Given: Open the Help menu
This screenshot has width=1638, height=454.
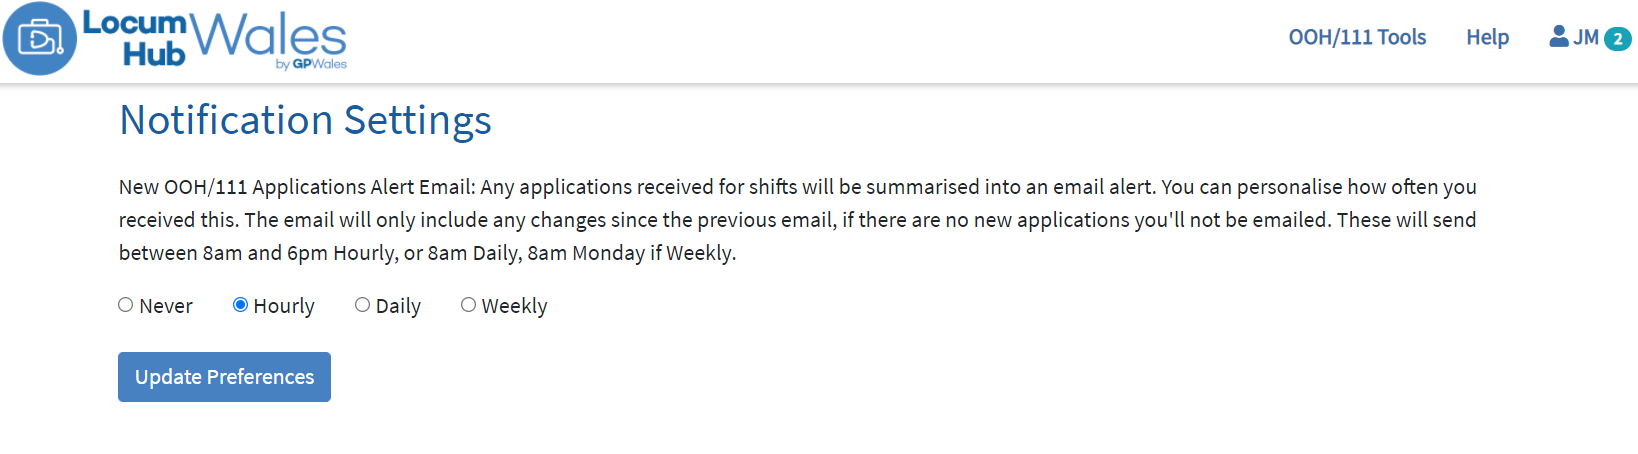Looking at the screenshot, I should (x=1487, y=37).
